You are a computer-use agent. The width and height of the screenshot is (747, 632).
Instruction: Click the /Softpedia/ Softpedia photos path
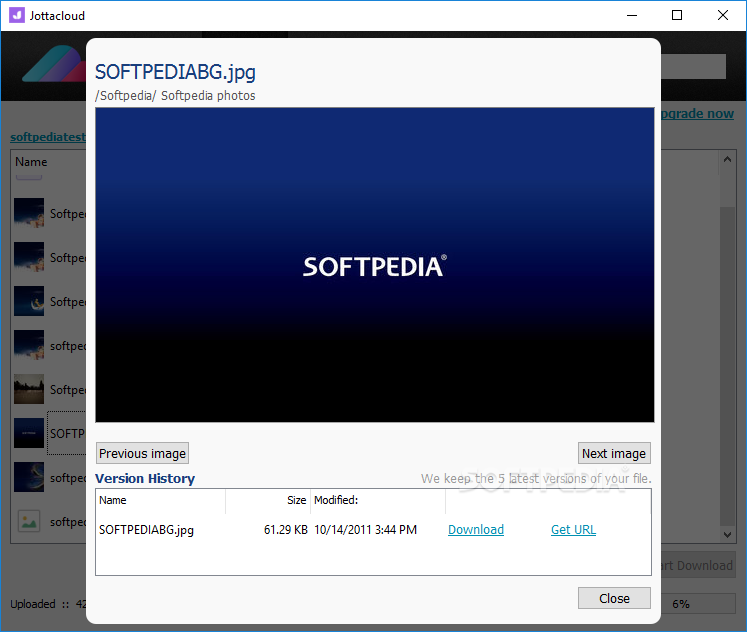click(x=175, y=96)
